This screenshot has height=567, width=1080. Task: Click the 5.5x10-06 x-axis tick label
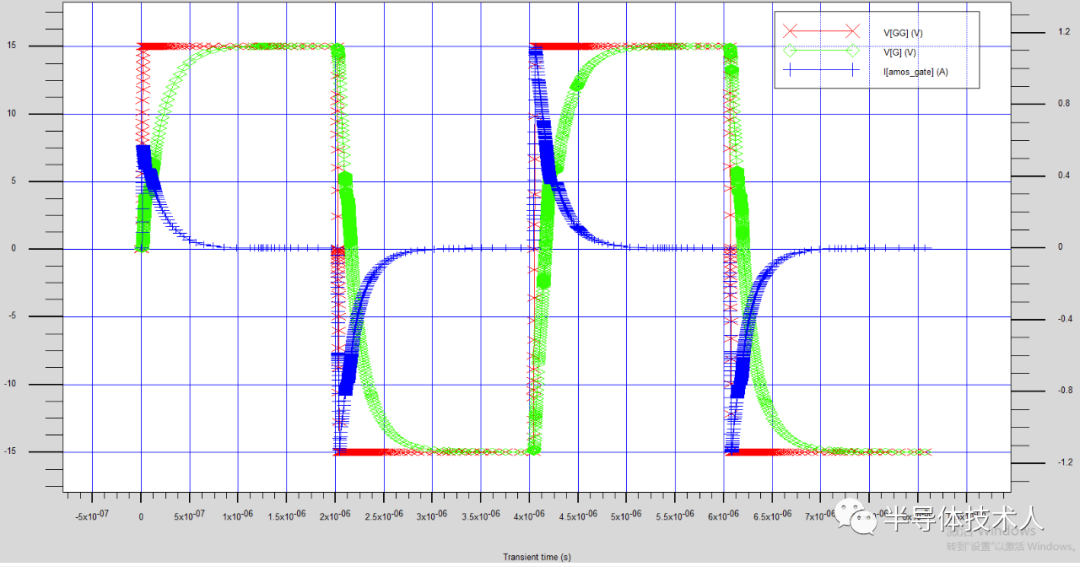click(x=674, y=515)
